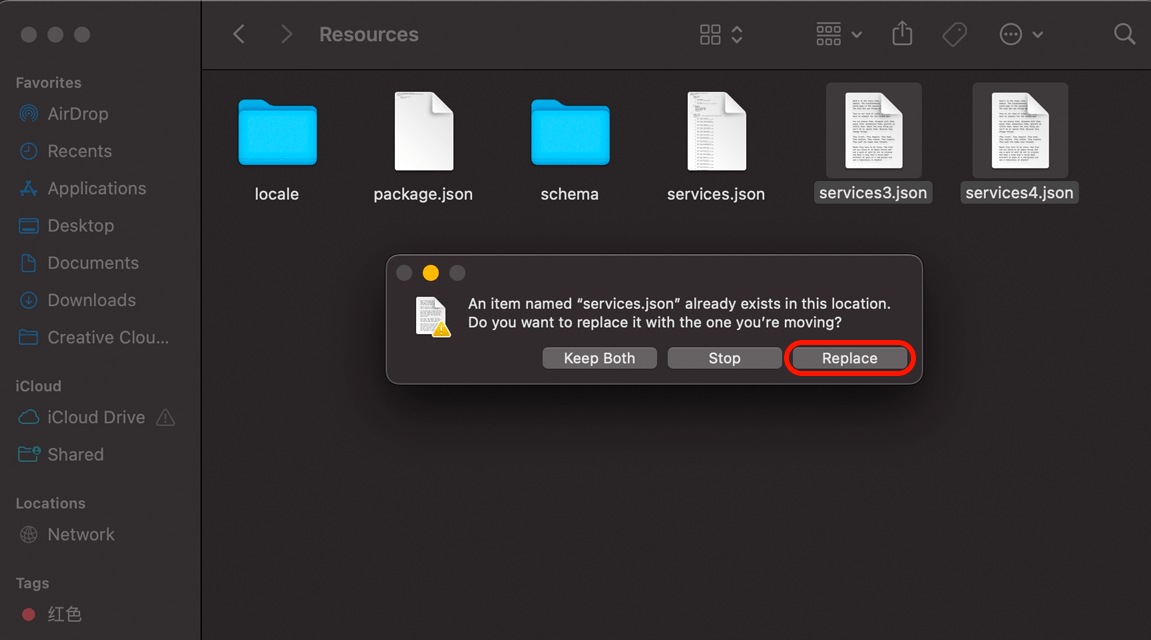The height and width of the screenshot is (640, 1151).
Task: Expand the More actions dropdown chevron
Action: pos(1038,34)
